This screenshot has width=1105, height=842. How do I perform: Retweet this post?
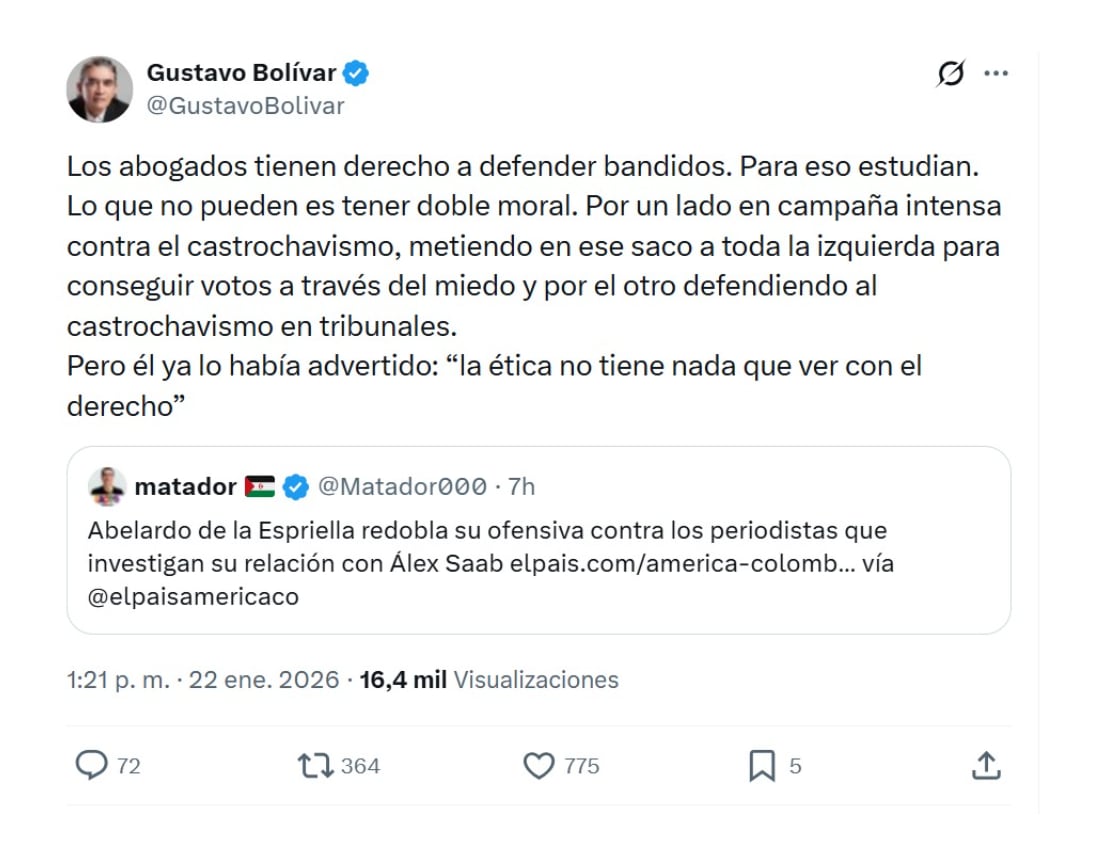(x=317, y=765)
